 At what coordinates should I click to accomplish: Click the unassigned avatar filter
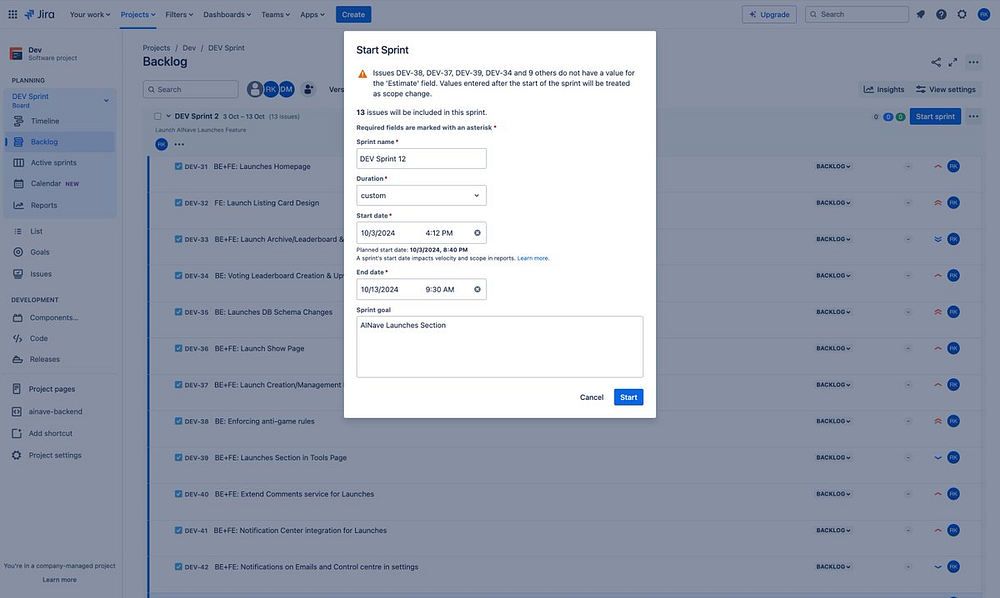pyautogui.click(x=254, y=89)
